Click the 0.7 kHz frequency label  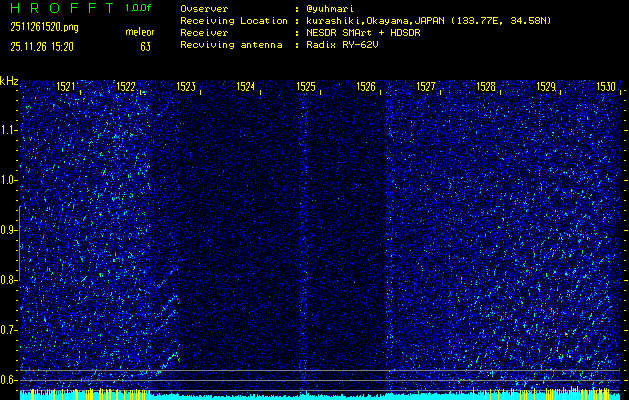click(7, 330)
